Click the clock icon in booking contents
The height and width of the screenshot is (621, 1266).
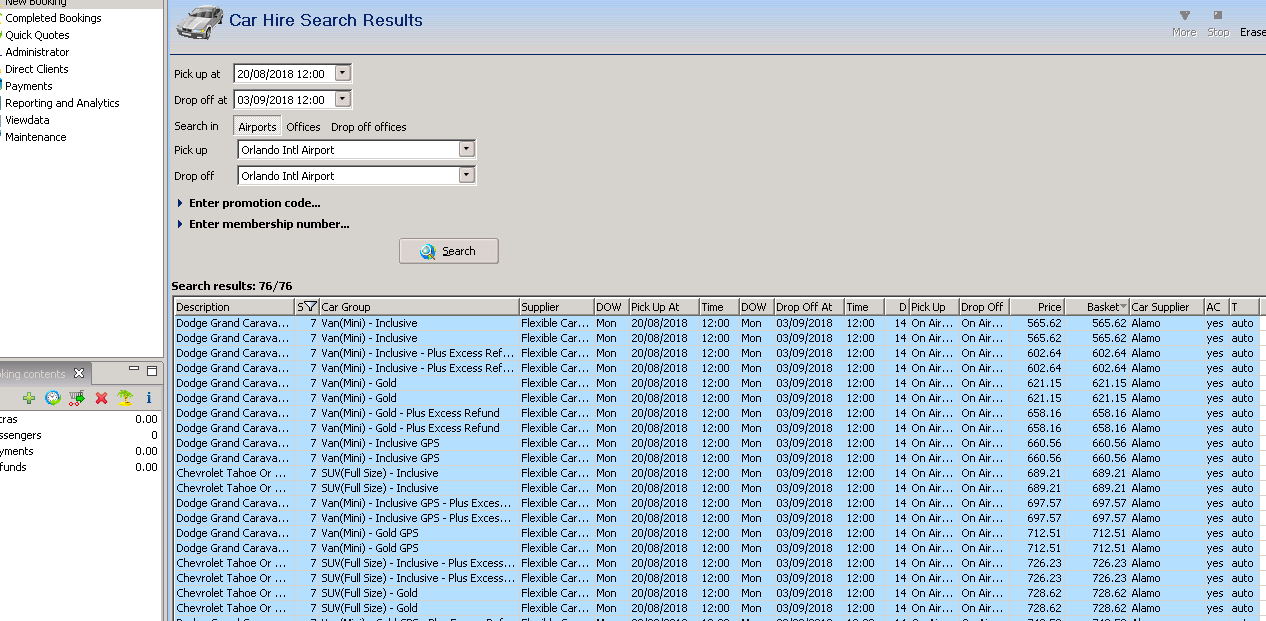coord(52,398)
